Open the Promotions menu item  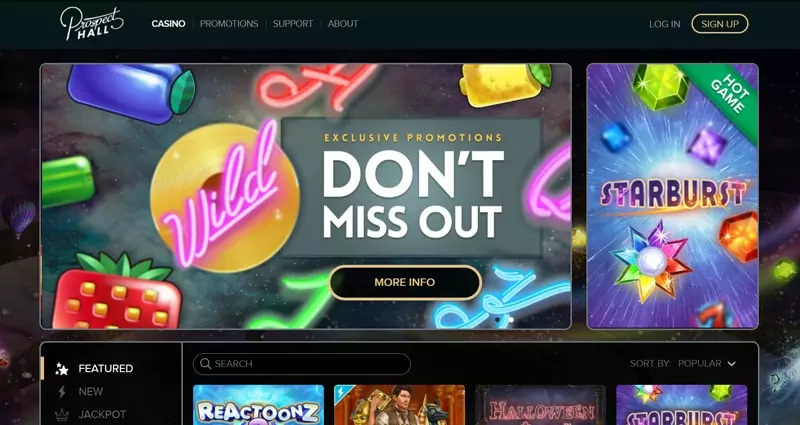coord(229,24)
